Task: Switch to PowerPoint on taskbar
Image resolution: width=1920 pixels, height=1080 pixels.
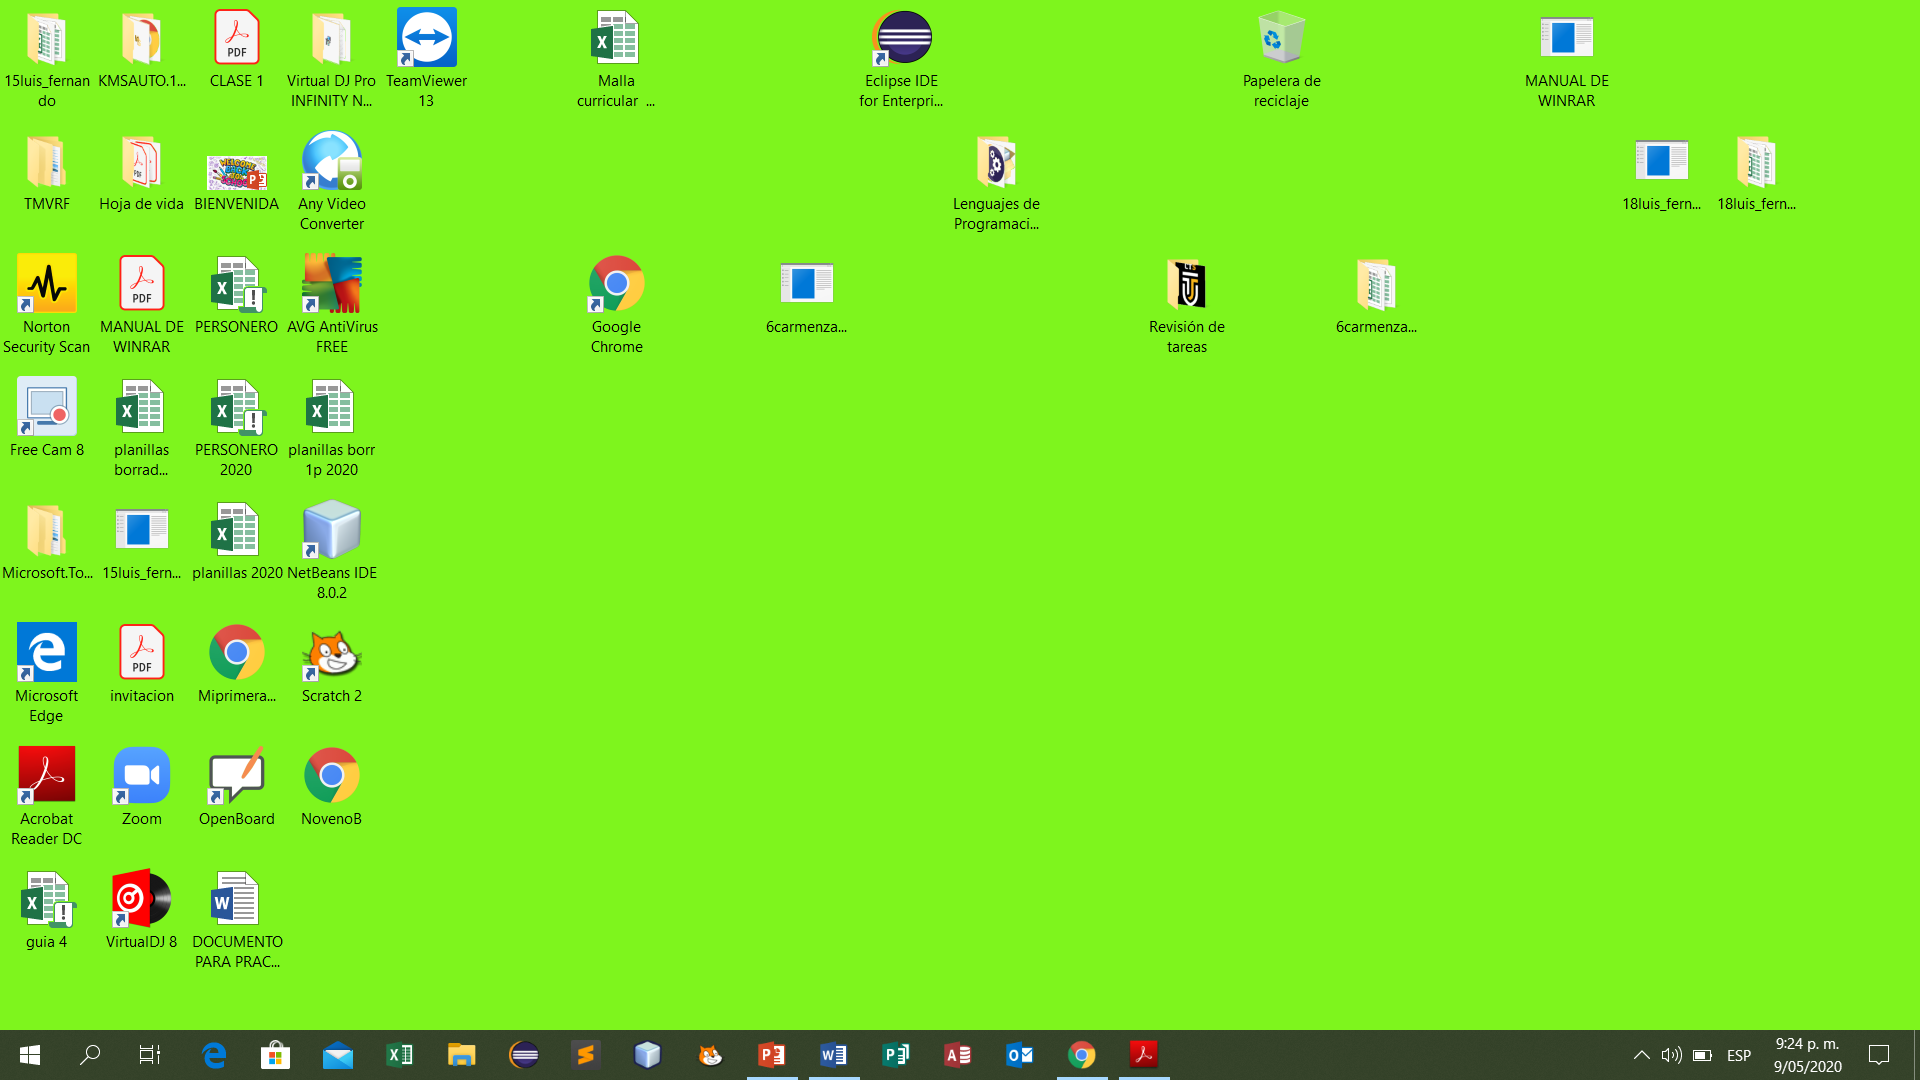Action: (772, 1055)
